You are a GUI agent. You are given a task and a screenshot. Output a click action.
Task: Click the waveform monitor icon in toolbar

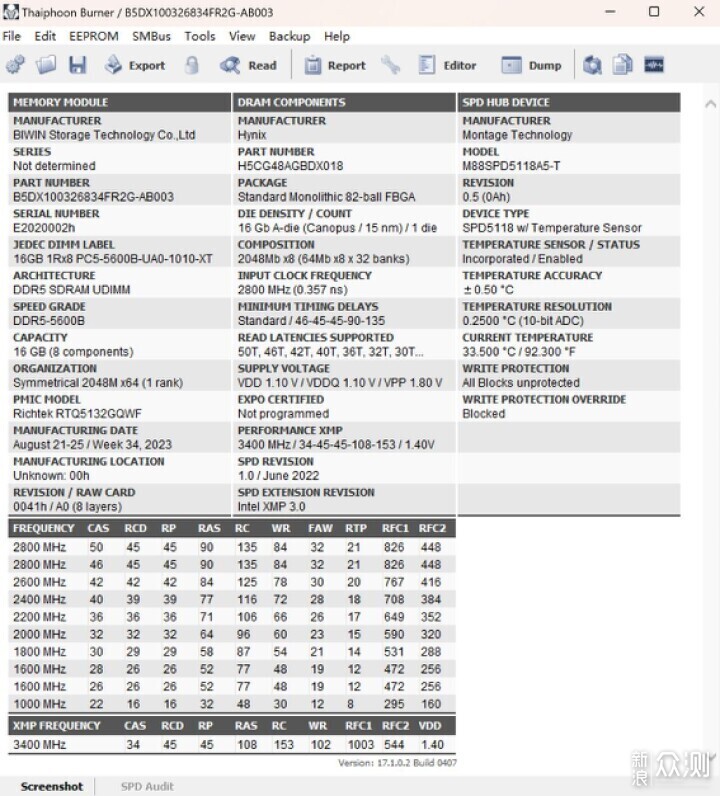[x=654, y=65]
